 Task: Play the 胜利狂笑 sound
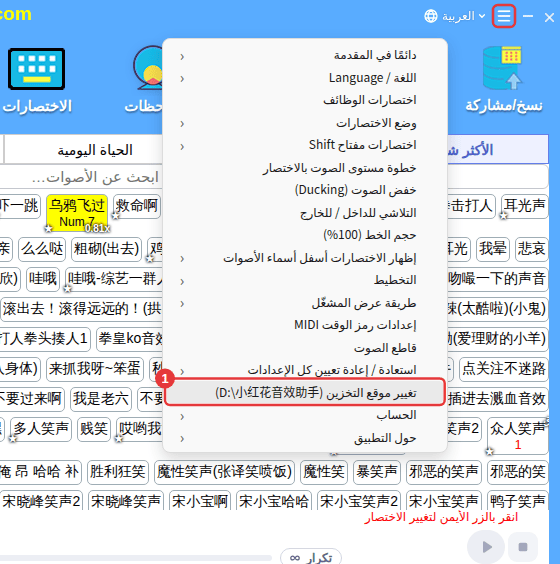tap(118, 472)
